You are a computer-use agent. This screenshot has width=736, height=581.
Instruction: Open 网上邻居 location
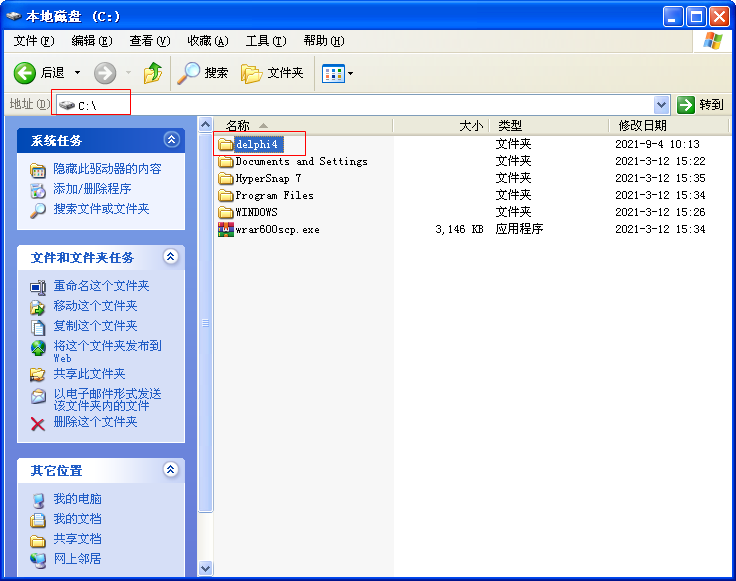click(x=77, y=559)
